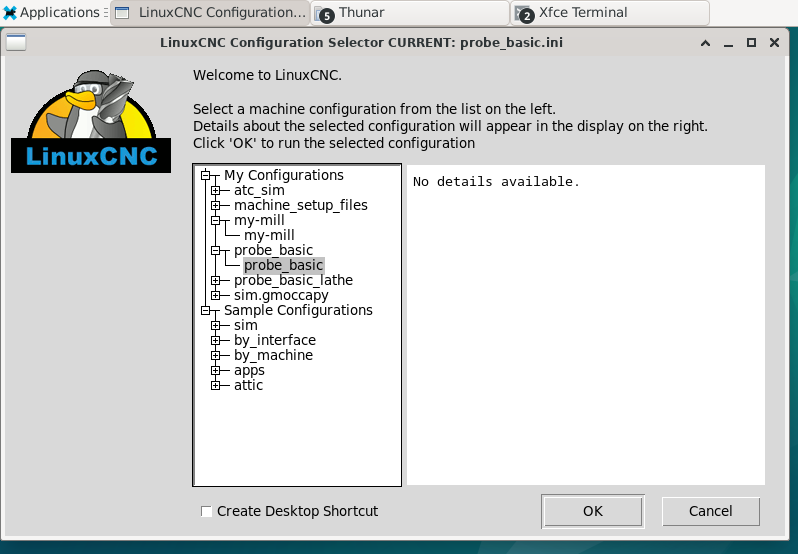Select the Sample Configurations label
798x554 pixels.
point(298,310)
